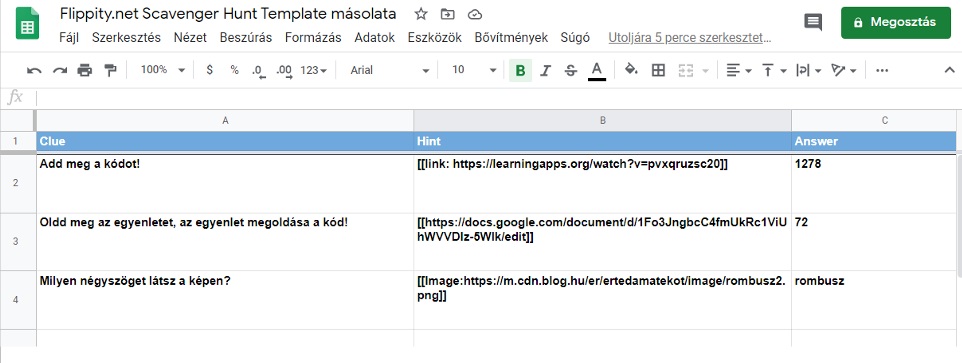Select the cell containing rombusz

click(874, 300)
